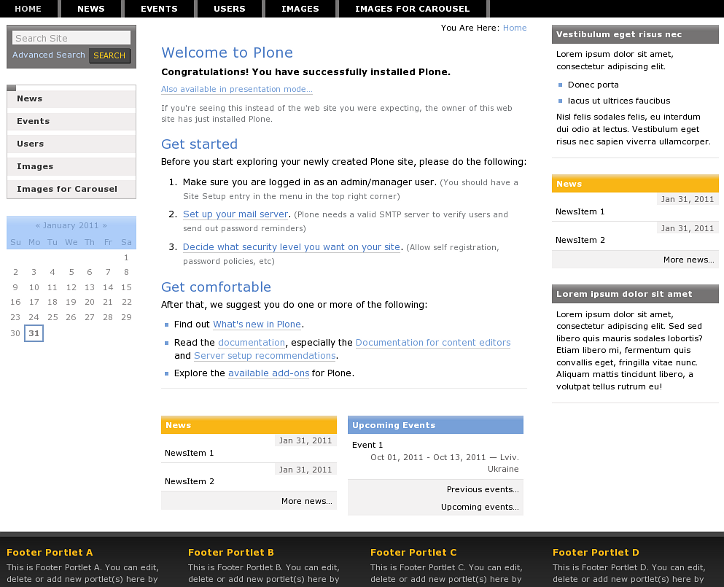This screenshot has width=724, height=587.
Task: Click 'More news...' in center News portlet
Action: [307, 501]
